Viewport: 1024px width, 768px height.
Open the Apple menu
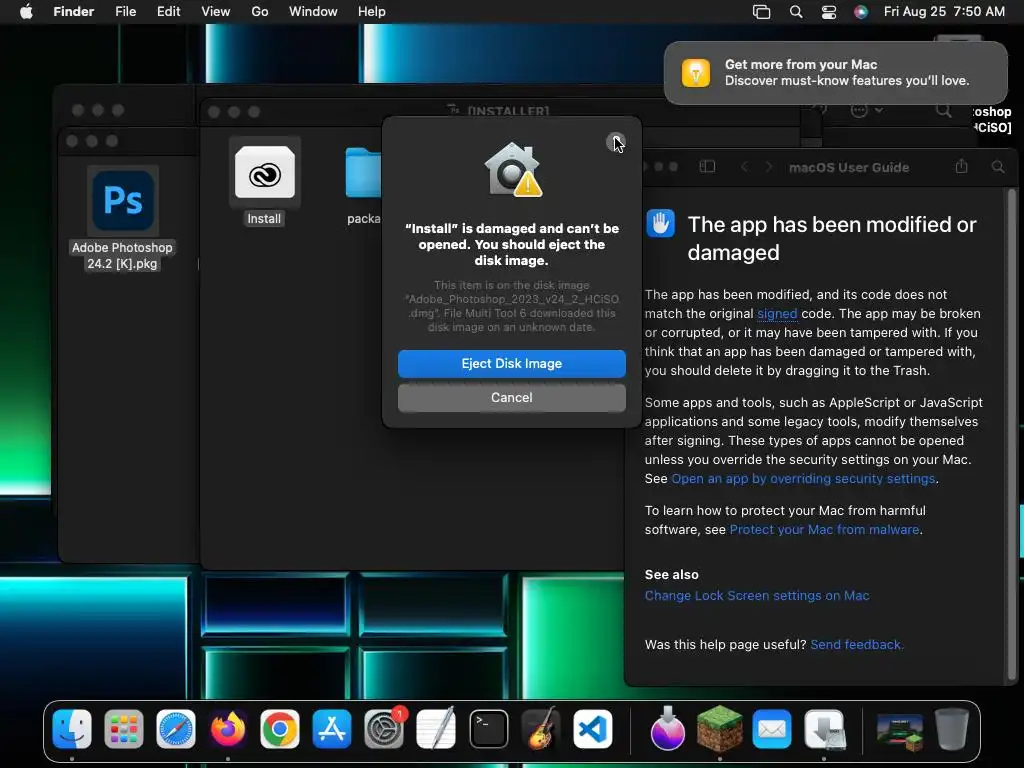[x=26, y=11]
